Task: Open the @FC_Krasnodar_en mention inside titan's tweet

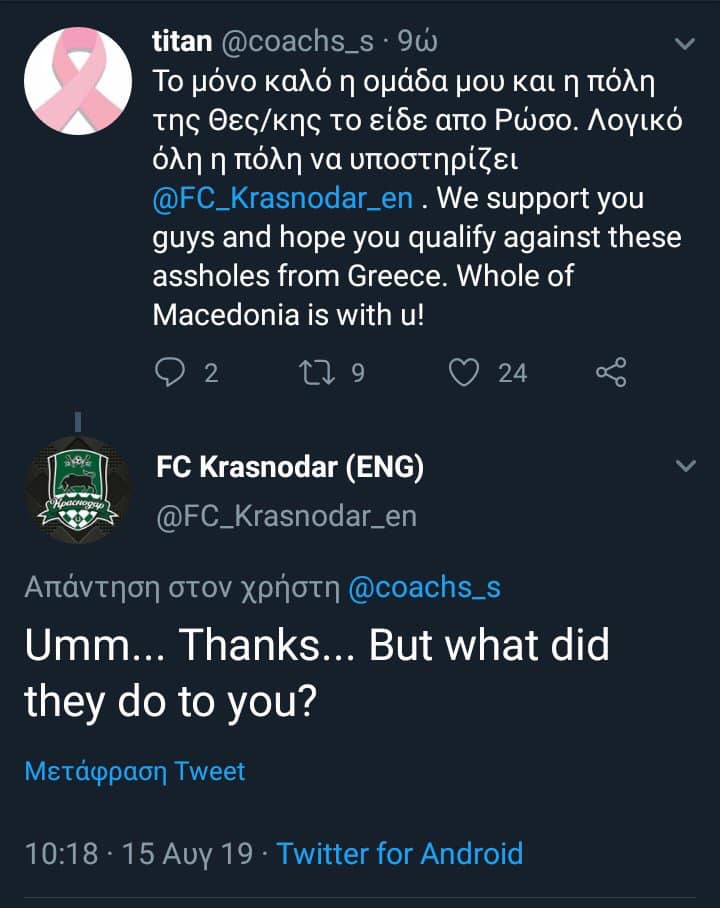Action: pyautogui.click(x=282, y=198)
